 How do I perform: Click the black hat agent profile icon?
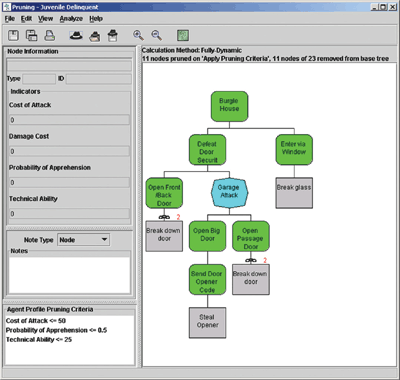point(76,35)
